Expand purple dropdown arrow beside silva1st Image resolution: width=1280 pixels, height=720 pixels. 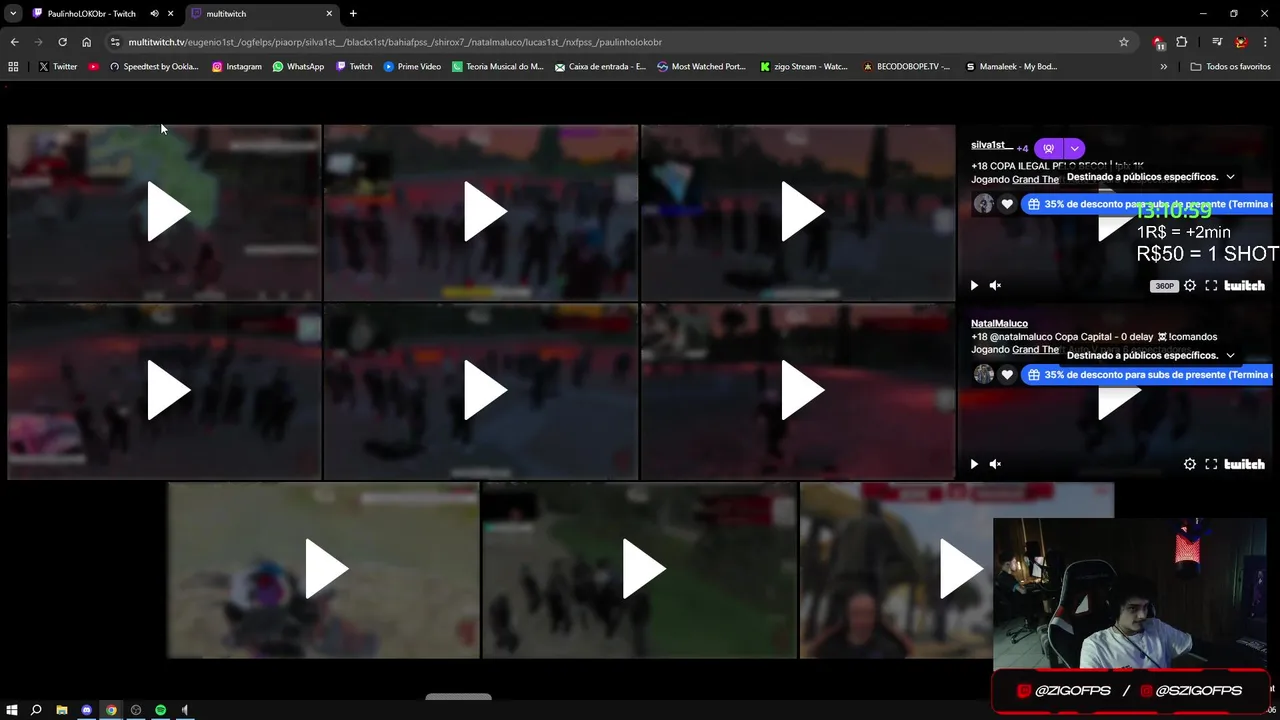coord(1074,148)
